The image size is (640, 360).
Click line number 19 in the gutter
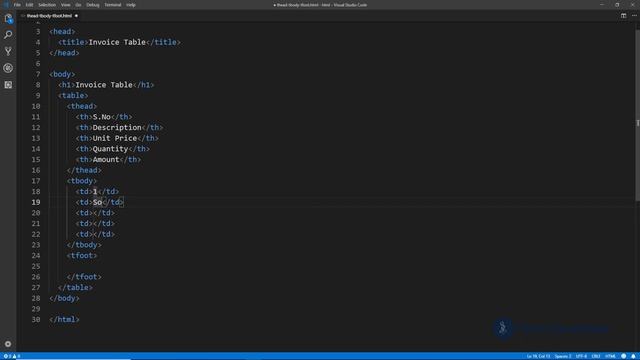36,202
